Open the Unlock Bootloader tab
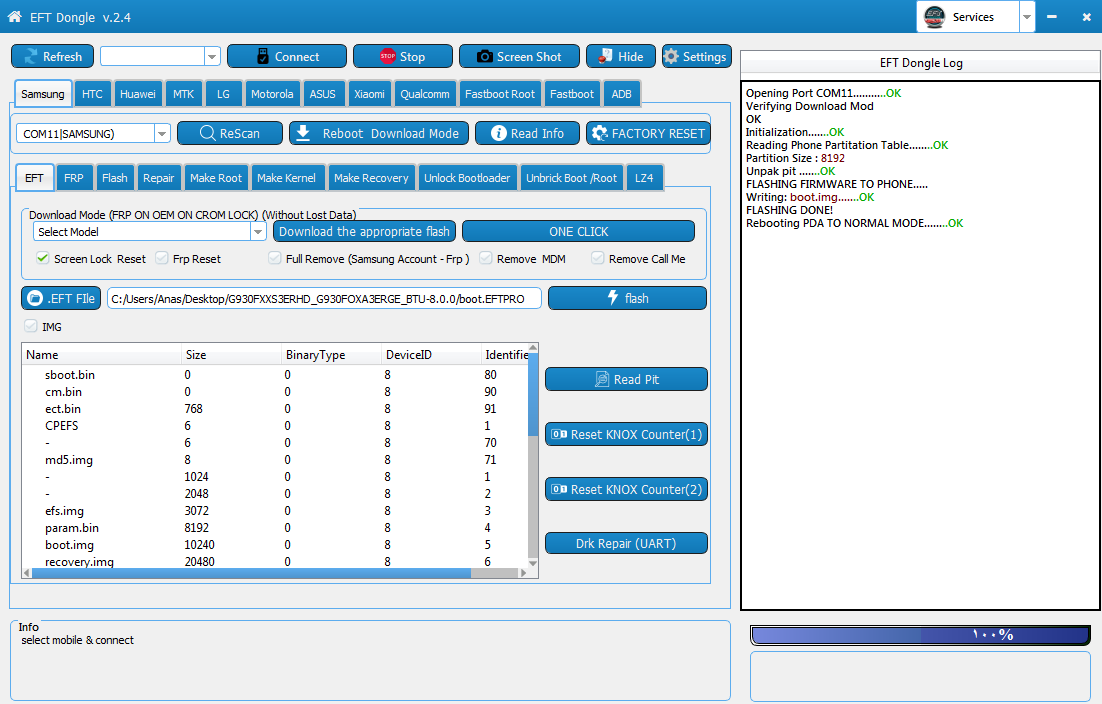1102x704 pixels. pos(467,178)
